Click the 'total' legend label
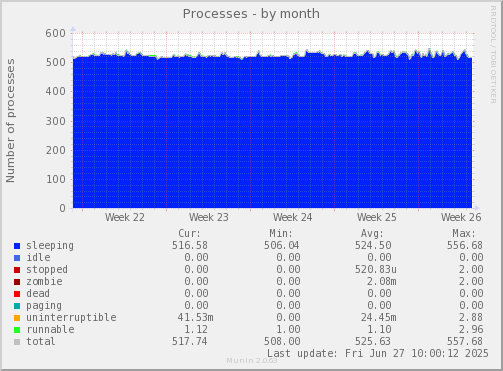Screen dimensions: 503x371 (41, 341)
